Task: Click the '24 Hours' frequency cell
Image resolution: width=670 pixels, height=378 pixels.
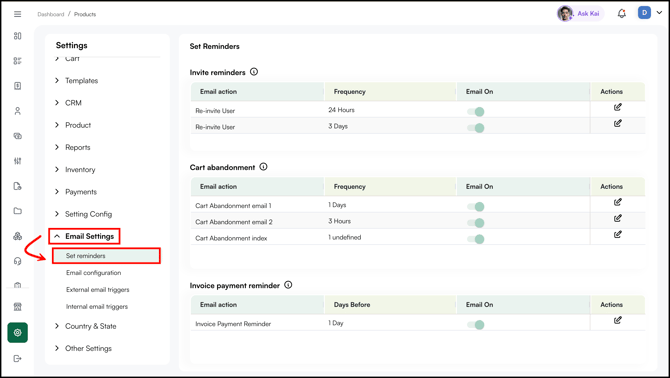Action: (341, 110)
